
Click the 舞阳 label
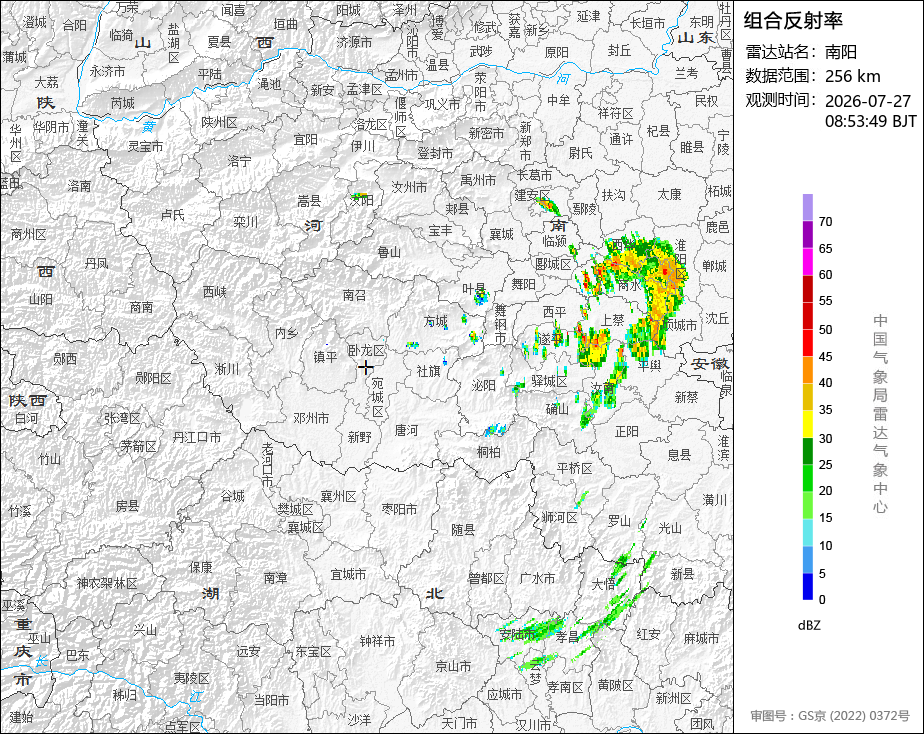[x=523, y=284]
